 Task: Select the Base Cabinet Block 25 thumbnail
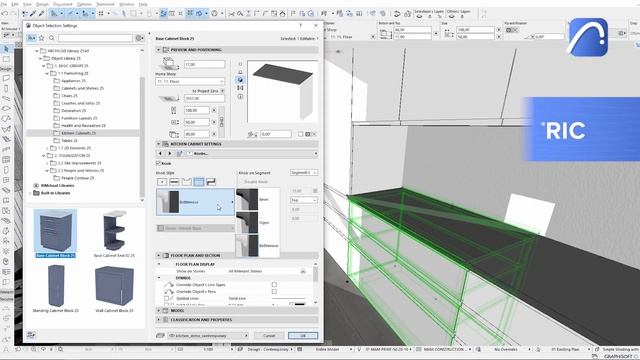coord(56,233)
